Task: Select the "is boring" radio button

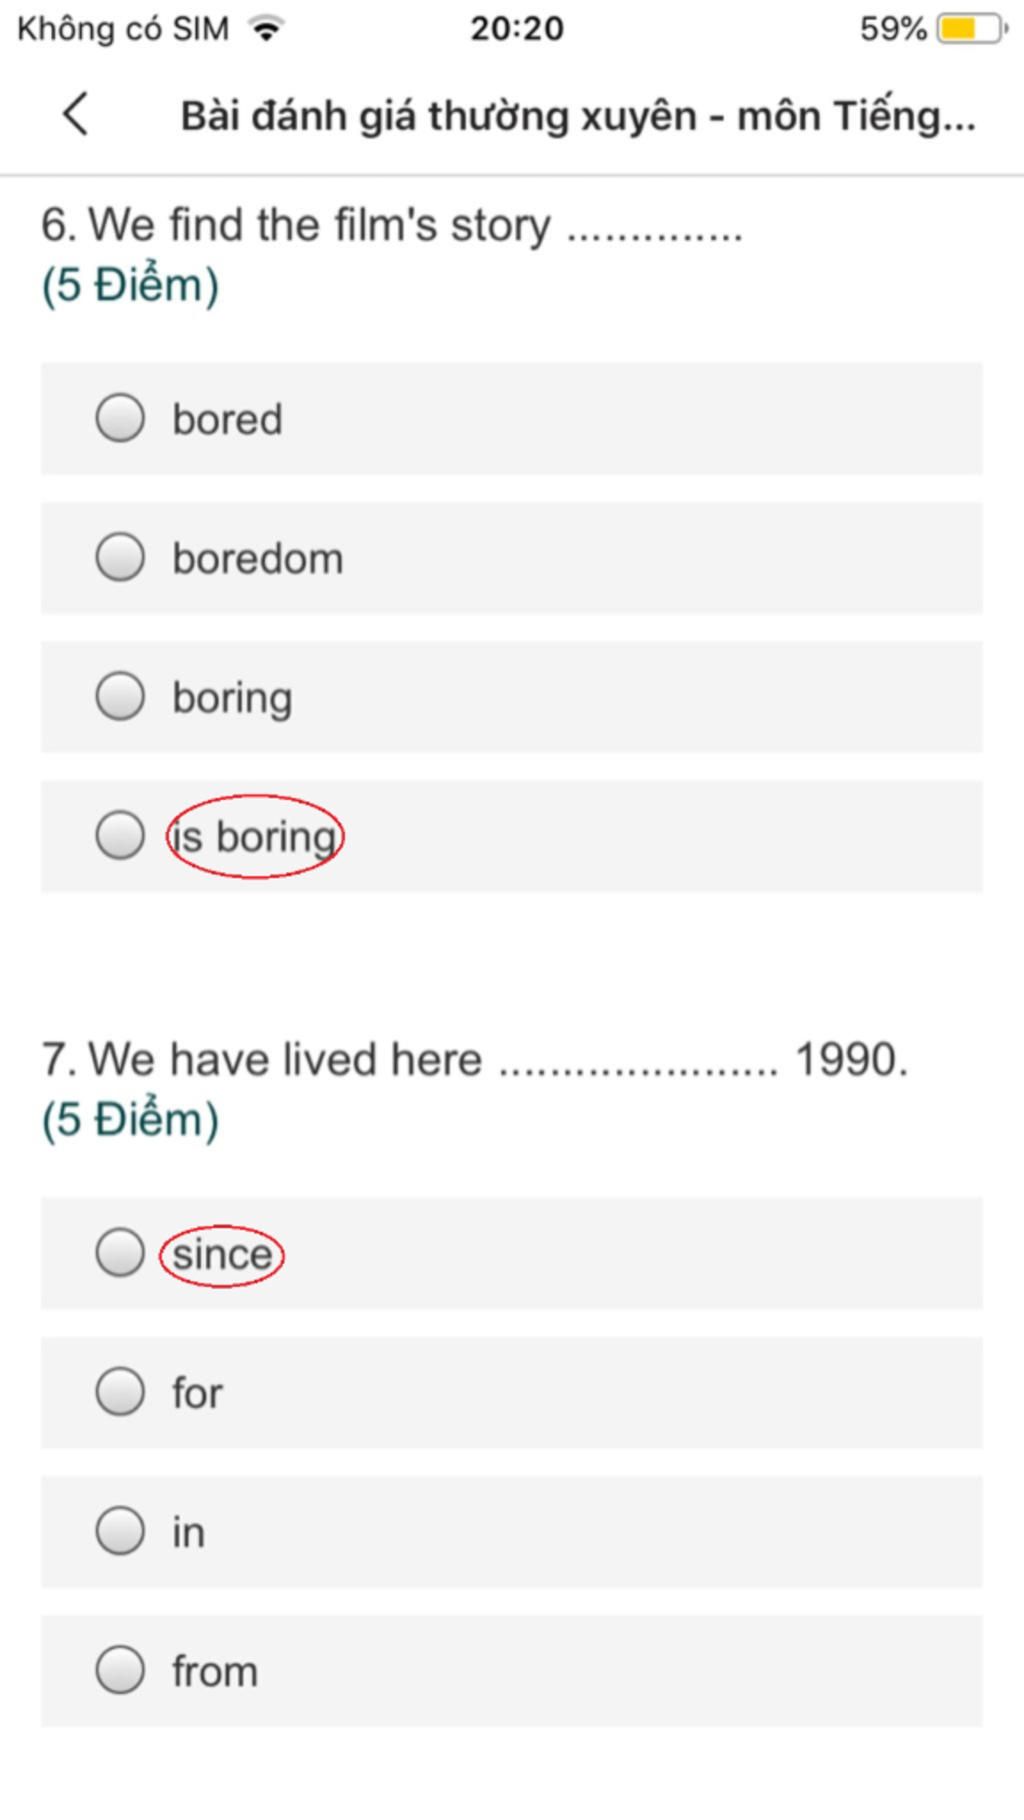Action: [x=120, y=835]
